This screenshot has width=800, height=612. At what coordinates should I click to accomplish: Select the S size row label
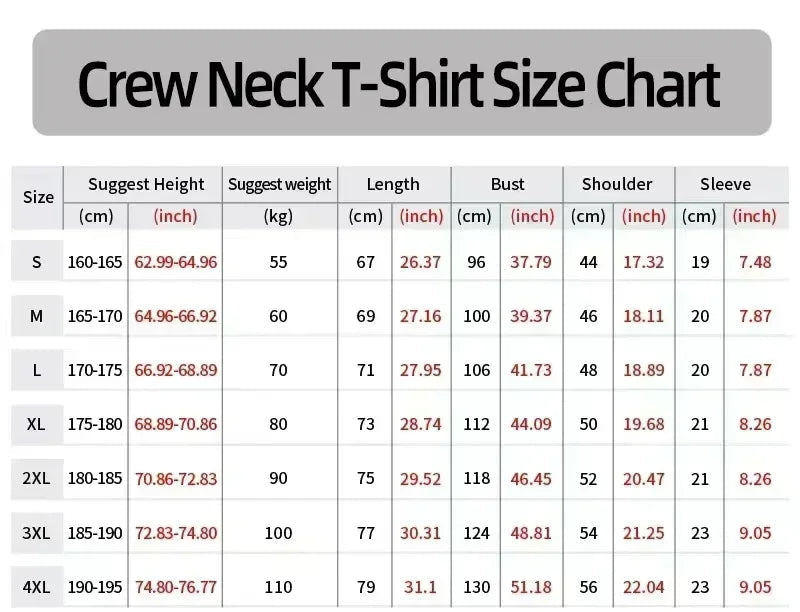37,262
